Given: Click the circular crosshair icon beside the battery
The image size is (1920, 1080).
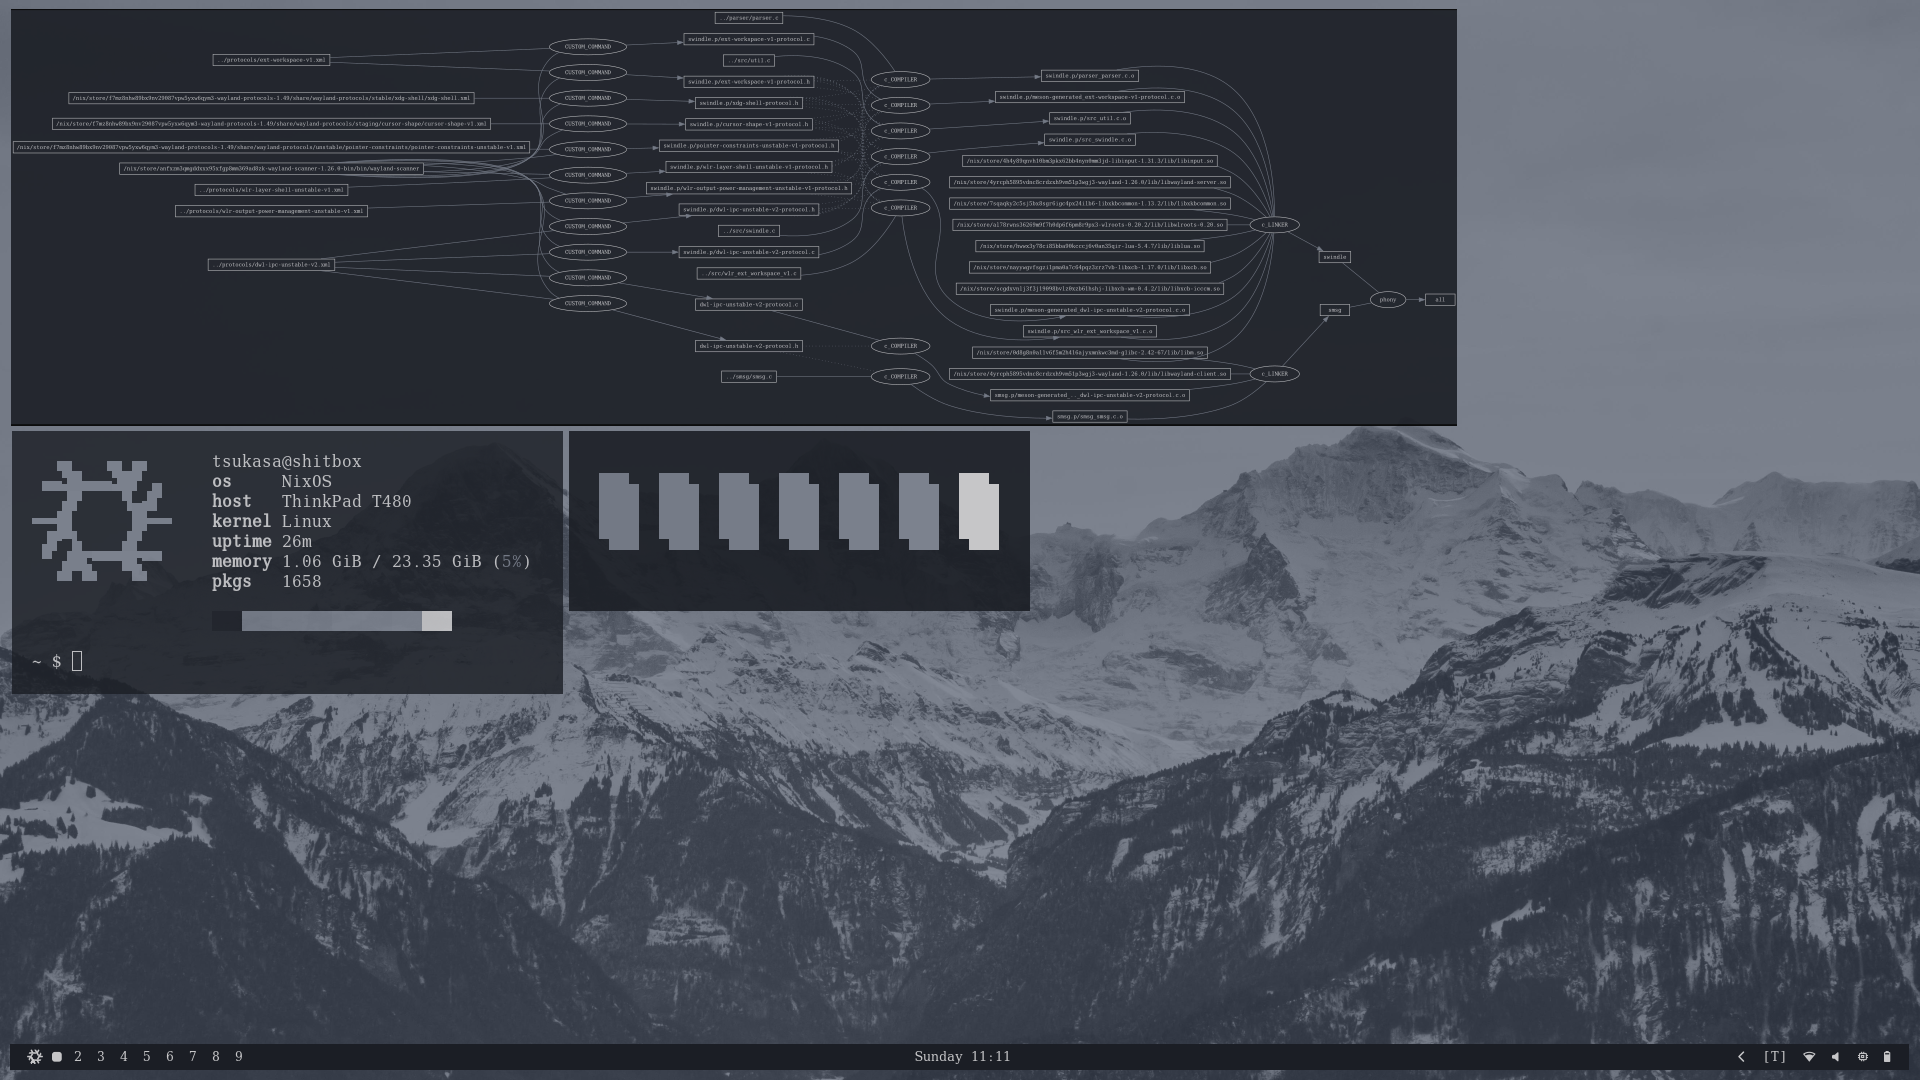Looking at the screenshot, I should coord(1862,1057).
